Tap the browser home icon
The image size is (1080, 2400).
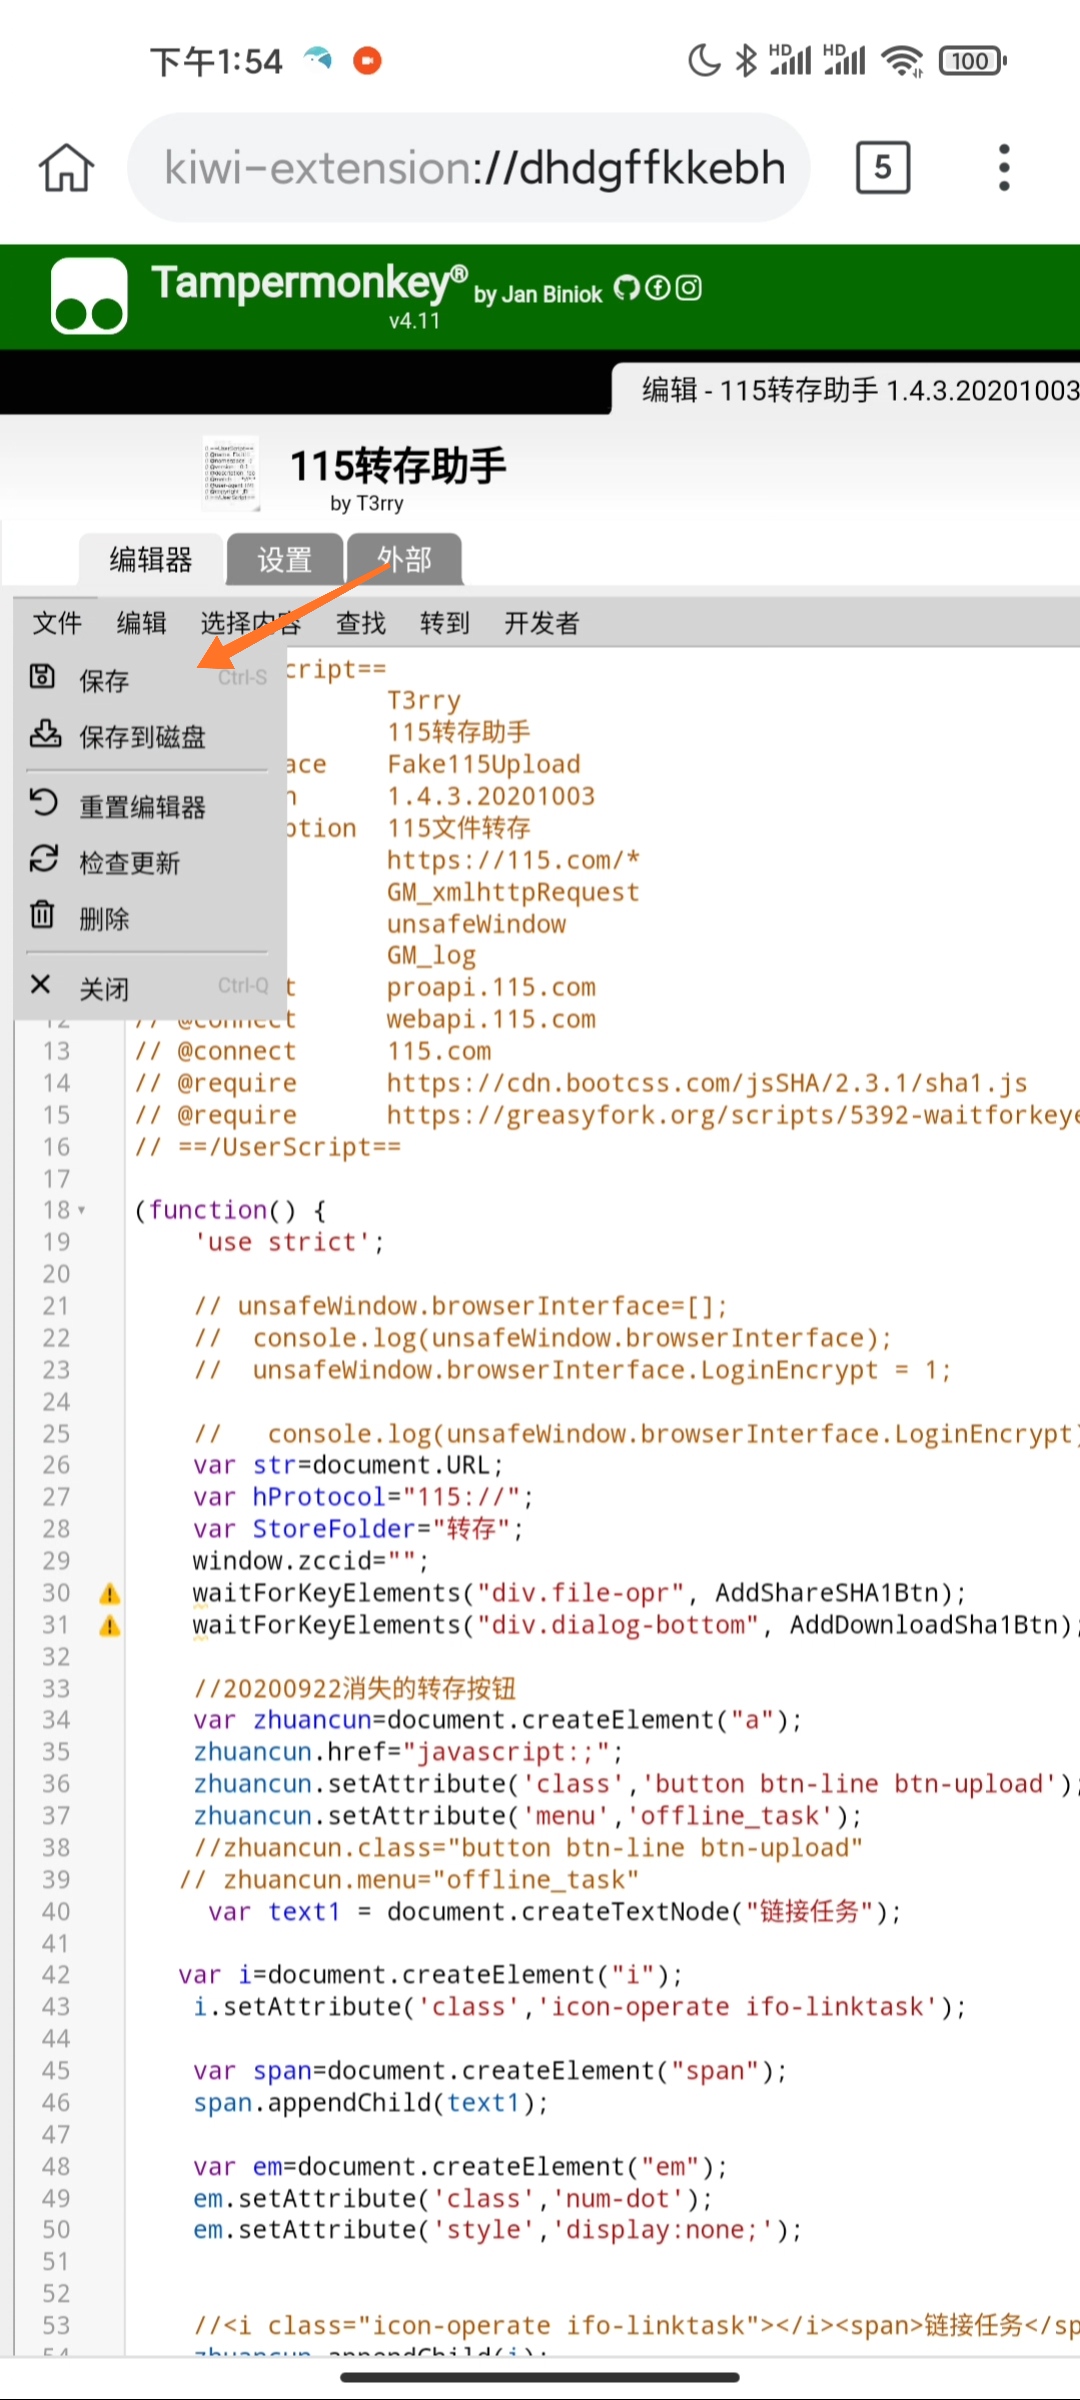pos(66,167)
